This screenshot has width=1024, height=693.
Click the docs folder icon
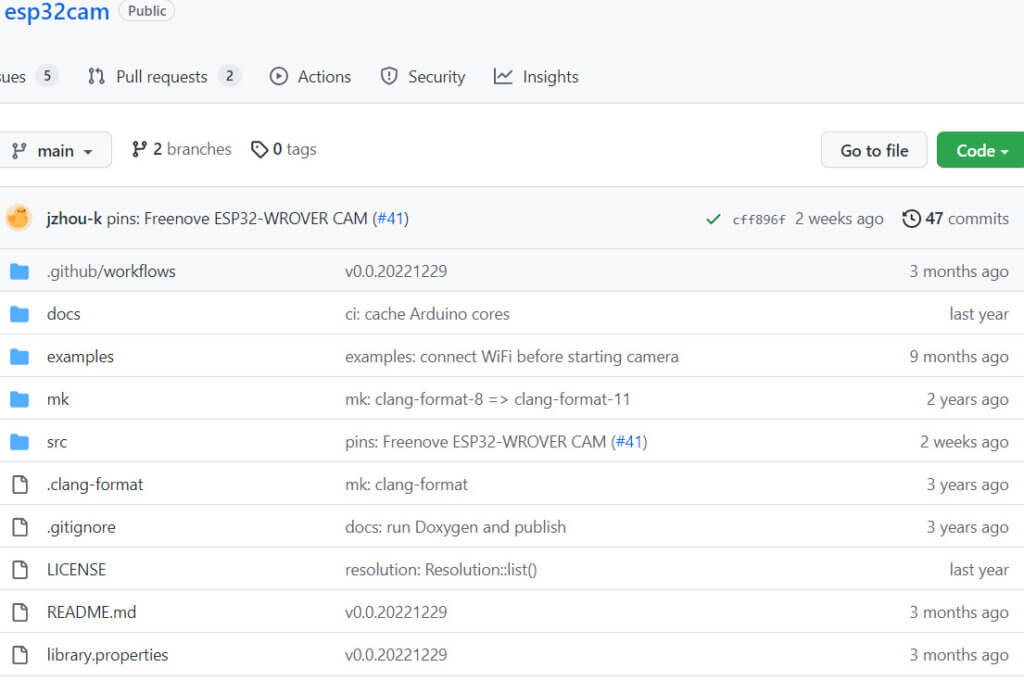point(19,314)
